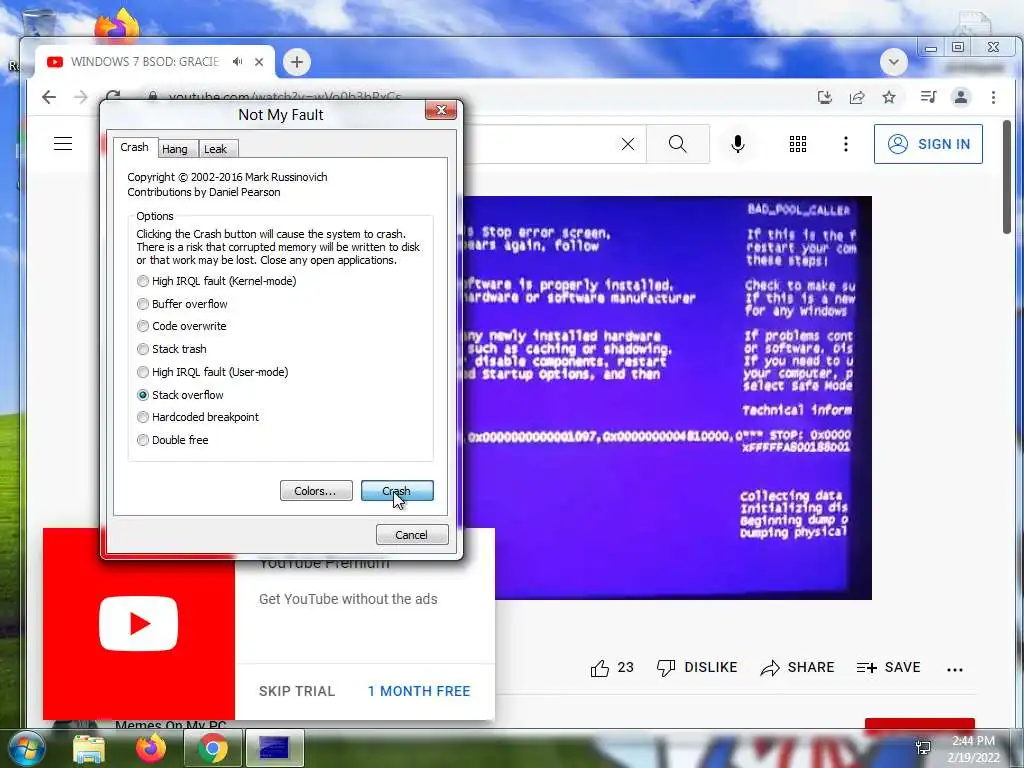This screenshot has height=768, width=1024.
Task: Click the Crash button
Action: pyautogui.click(x=397, y=490)
